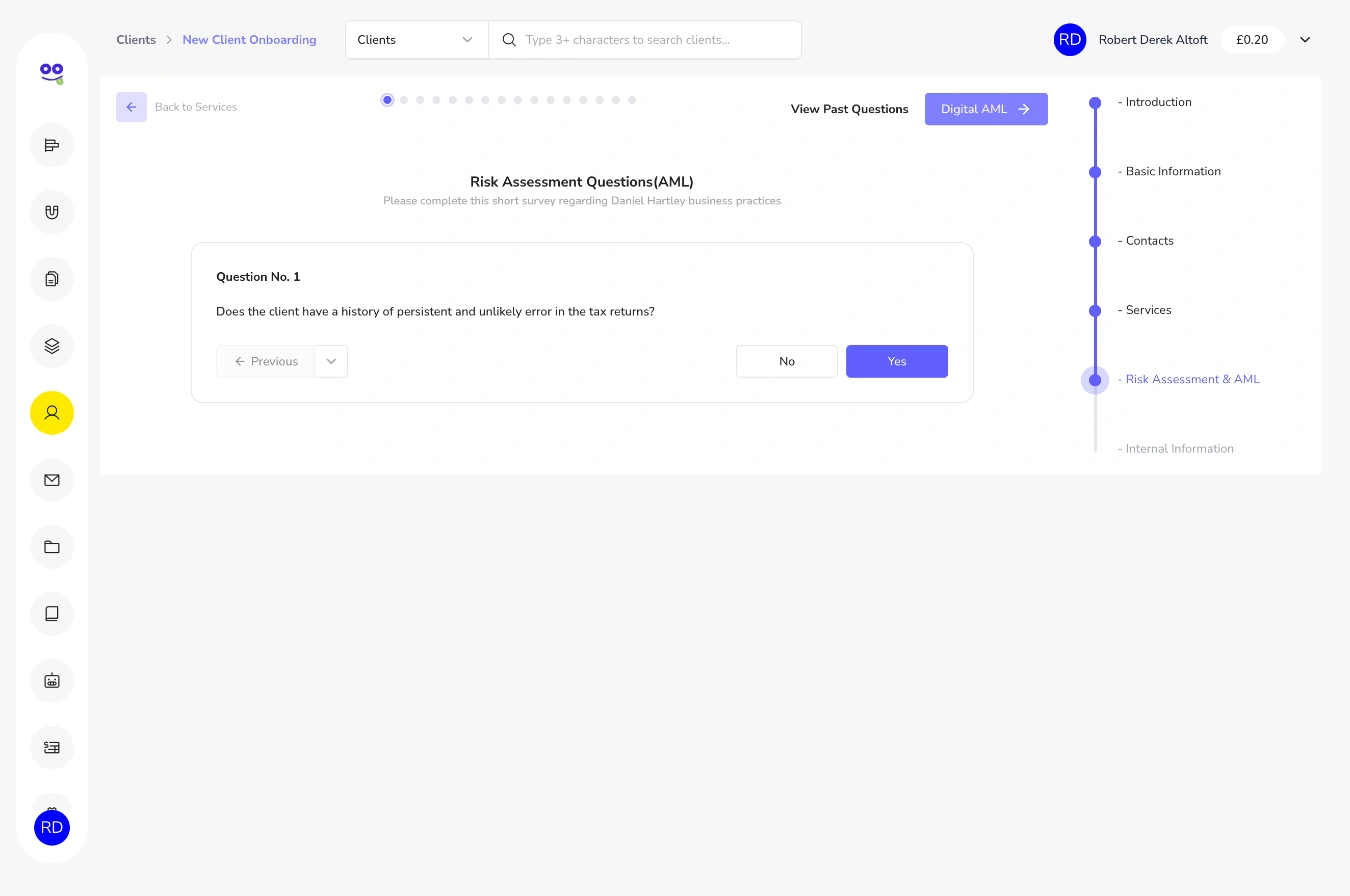Go to the Contacts step

[1146, 241]
